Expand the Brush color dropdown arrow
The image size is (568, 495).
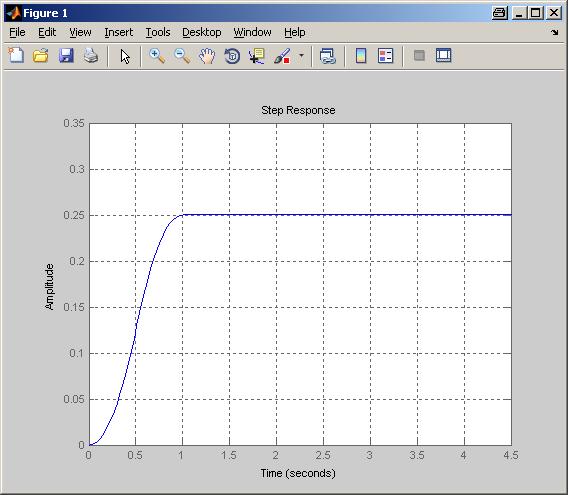[x=301, y=56]
